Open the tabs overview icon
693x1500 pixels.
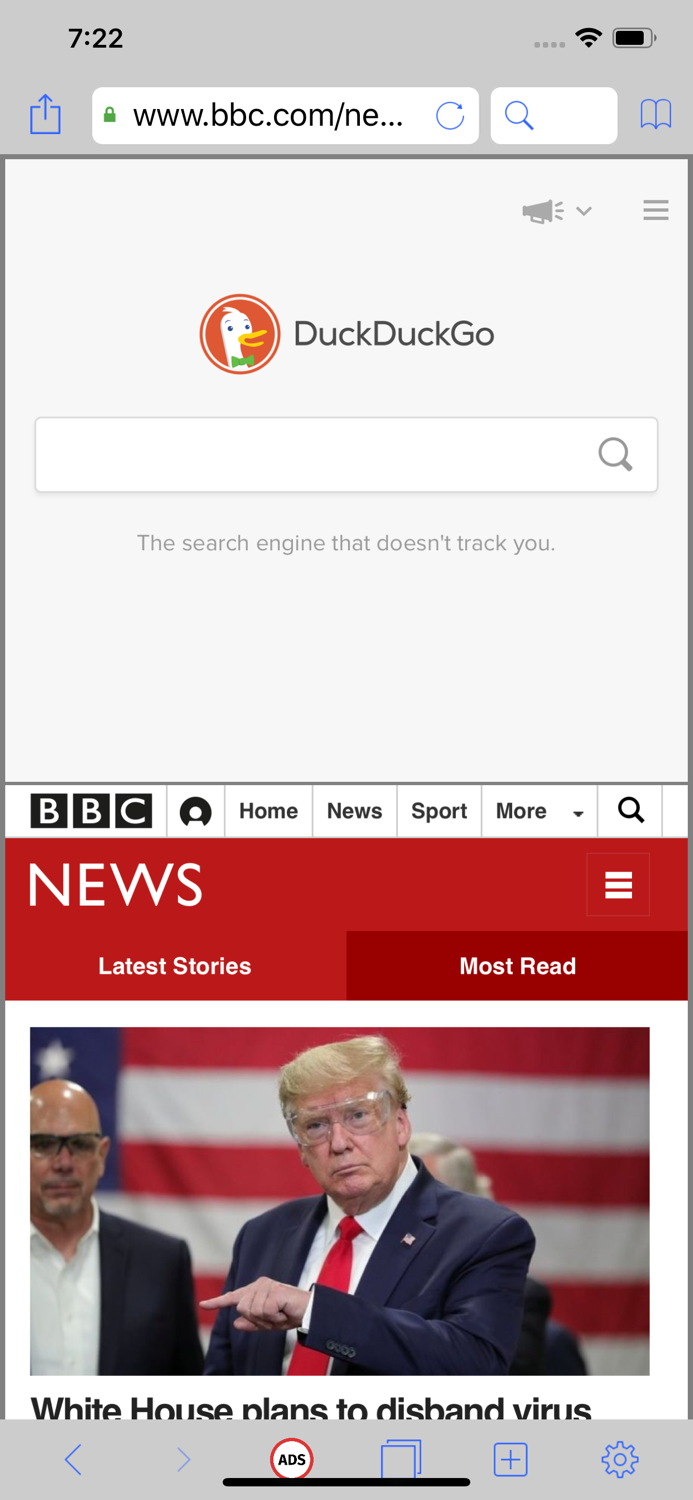tap(401, 1459)
